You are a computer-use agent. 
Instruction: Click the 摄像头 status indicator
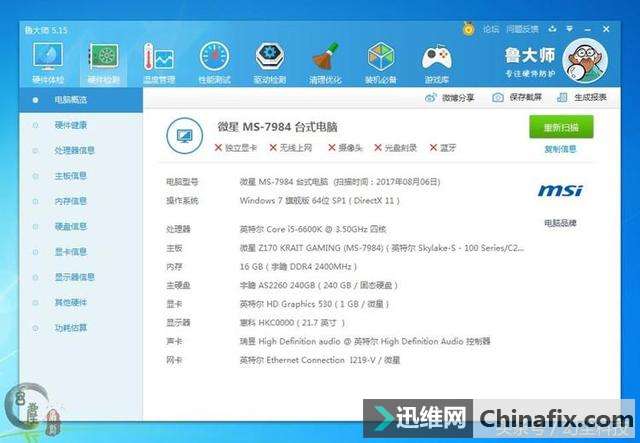pyautogui.click(x=345, y=148)
